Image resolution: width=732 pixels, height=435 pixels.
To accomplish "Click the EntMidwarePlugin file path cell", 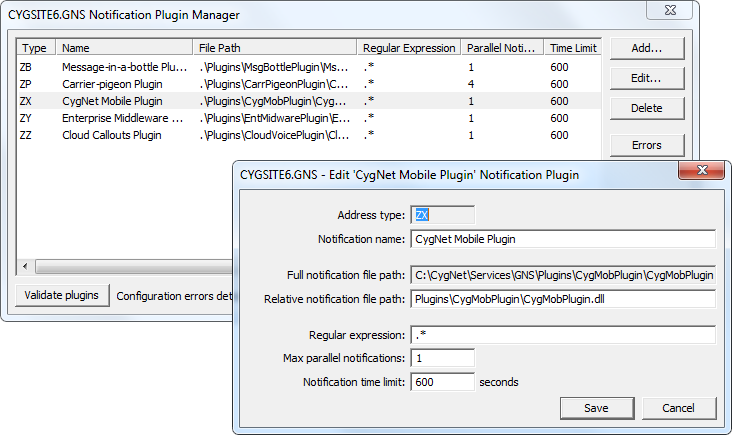I will 274,118.
